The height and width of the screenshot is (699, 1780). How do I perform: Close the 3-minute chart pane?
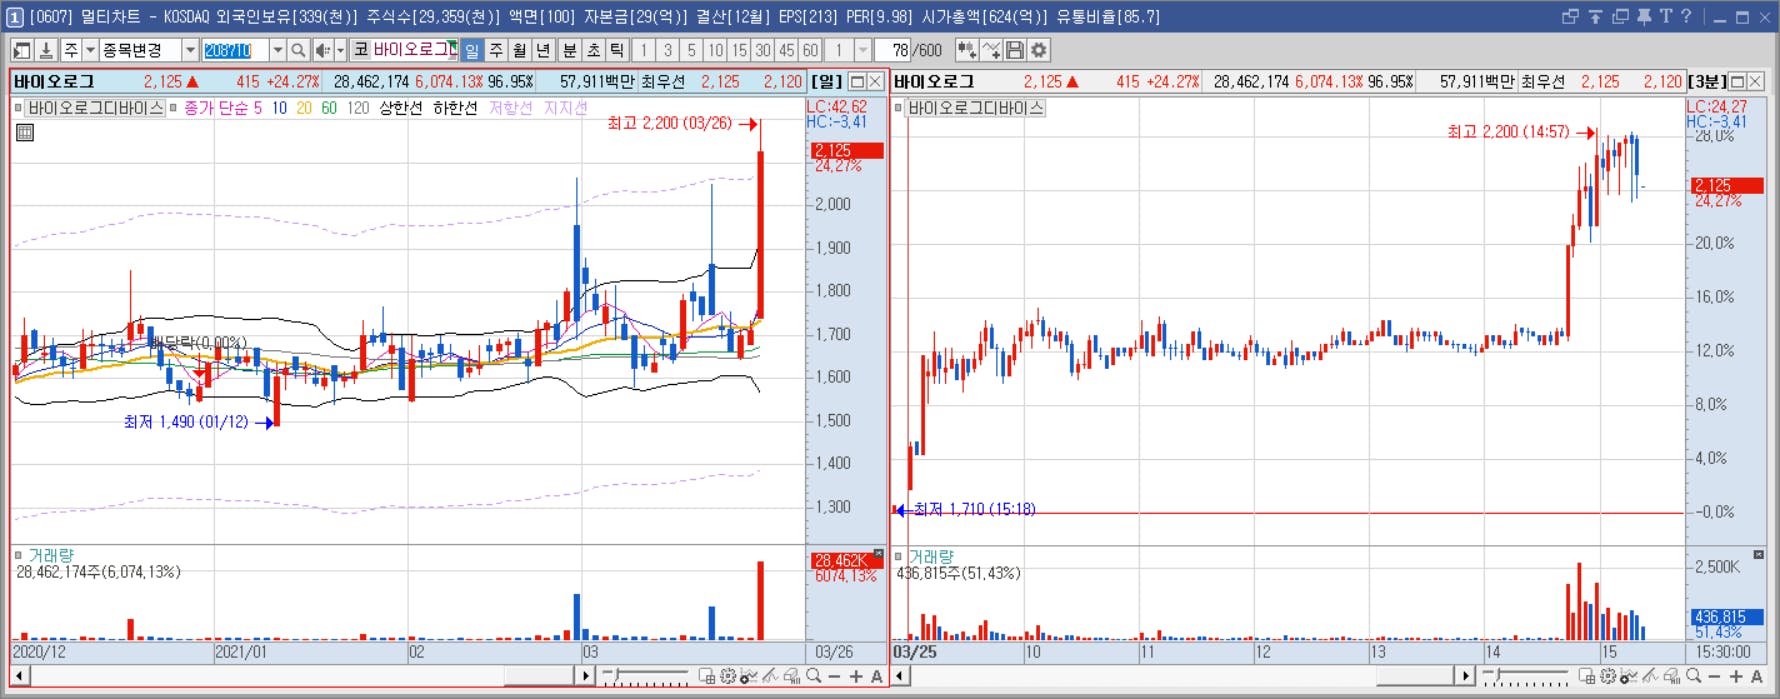click(x=1756, y=82)
